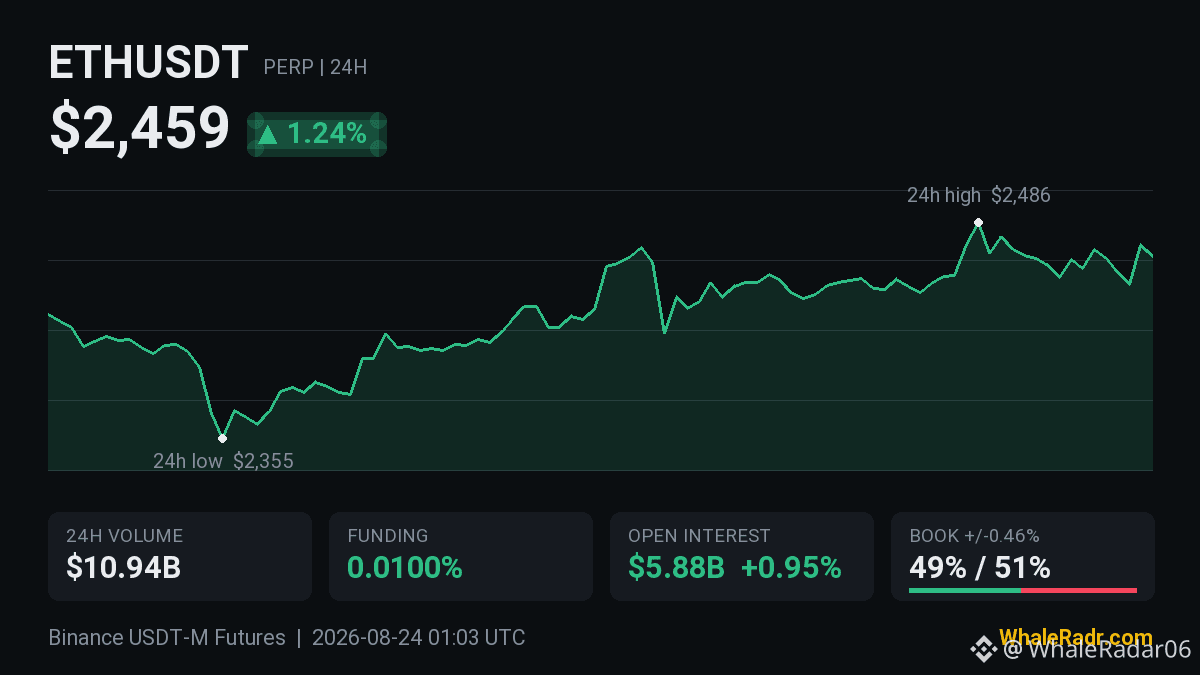
Task: Click the 2026-08-24 01:03 UTC timestamp
Action: coord(418,638)
